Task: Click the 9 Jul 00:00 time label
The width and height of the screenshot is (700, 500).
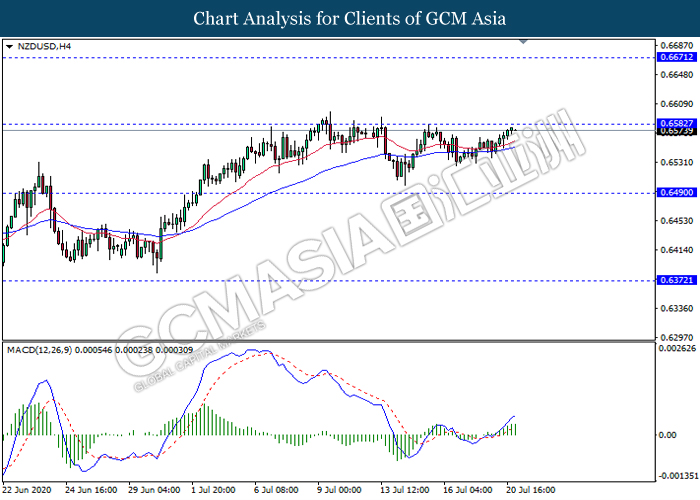Action: coord(339,490)
